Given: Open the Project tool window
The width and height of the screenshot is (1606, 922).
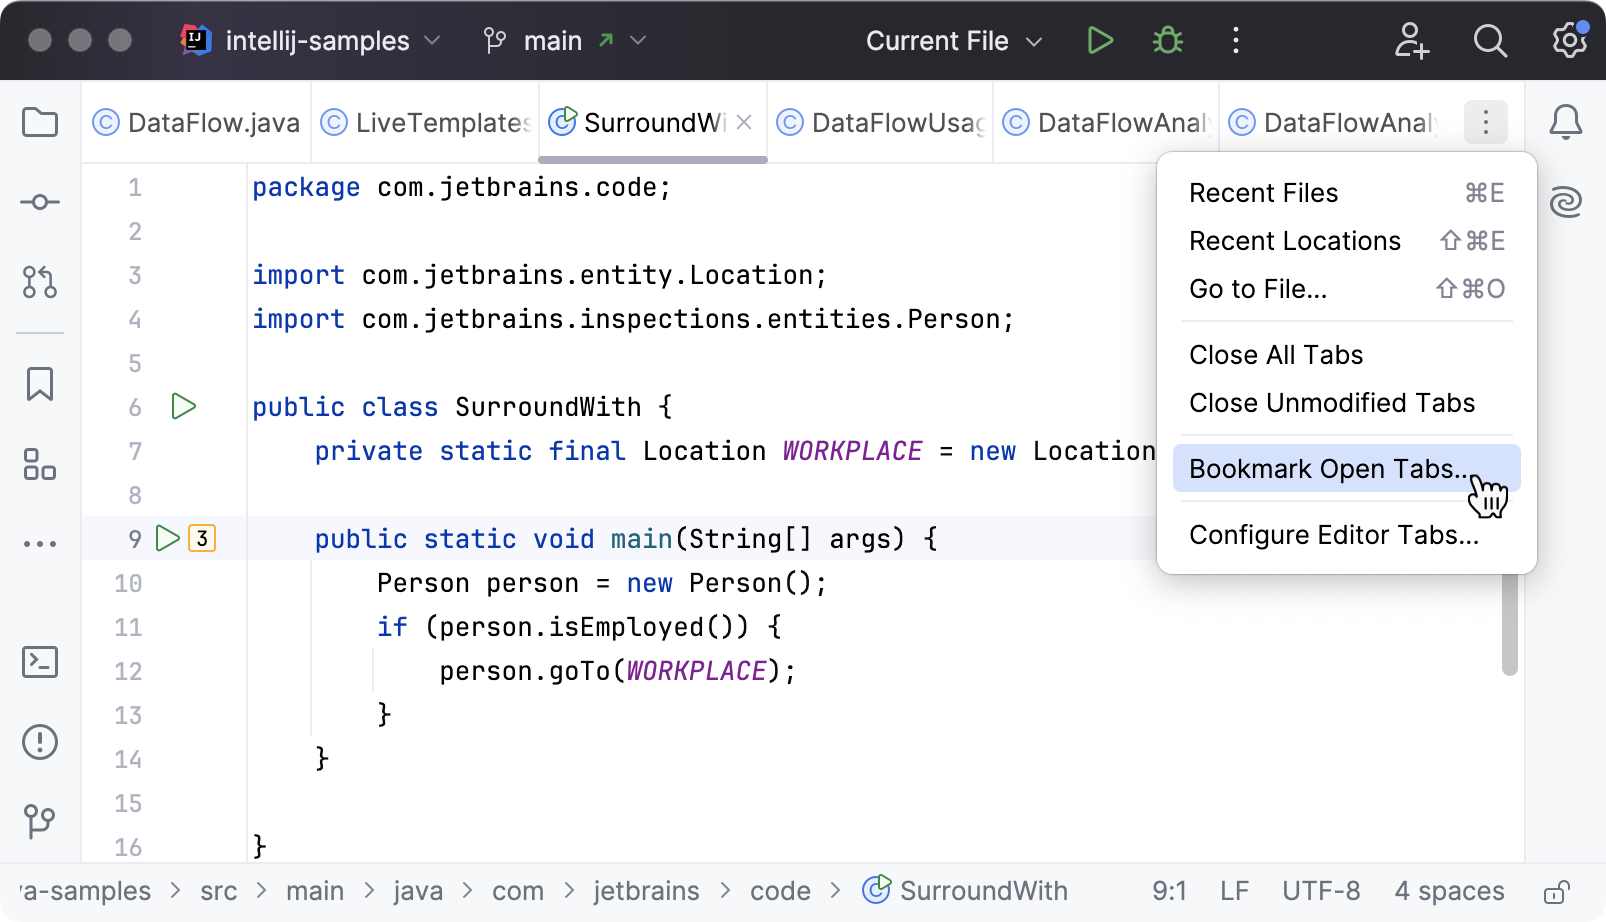Looking at the screenshot, I should 40,122.
